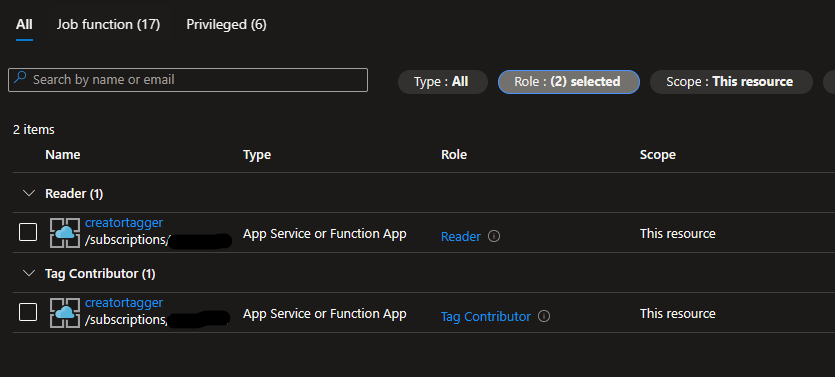Open the Role : (2) selected filter
Screen dimensions: 835x377
[569, 82]
